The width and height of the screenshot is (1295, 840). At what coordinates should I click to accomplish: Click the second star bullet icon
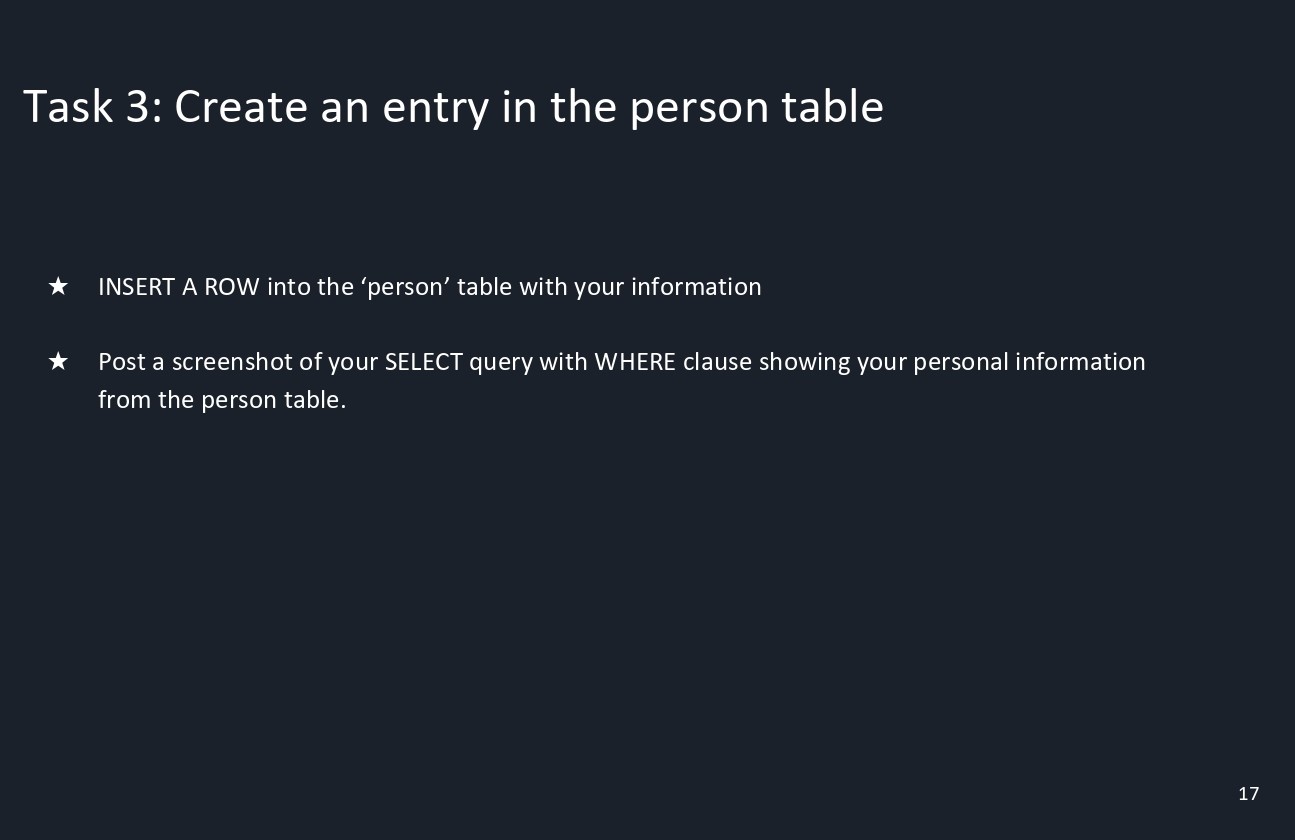(58, 361)
